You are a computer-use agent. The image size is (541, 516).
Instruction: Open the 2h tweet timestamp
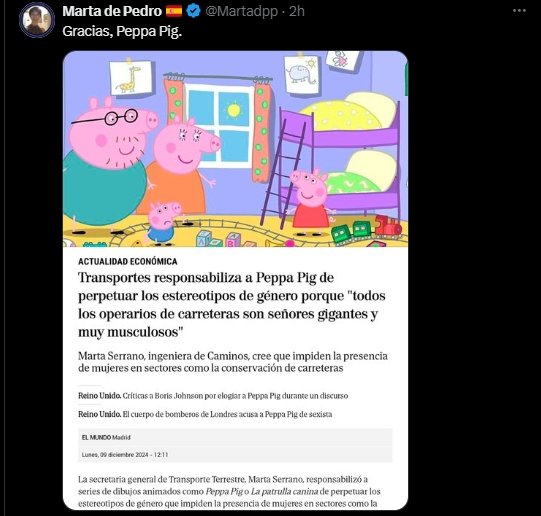pyautogui.click(x=297, y=11)
